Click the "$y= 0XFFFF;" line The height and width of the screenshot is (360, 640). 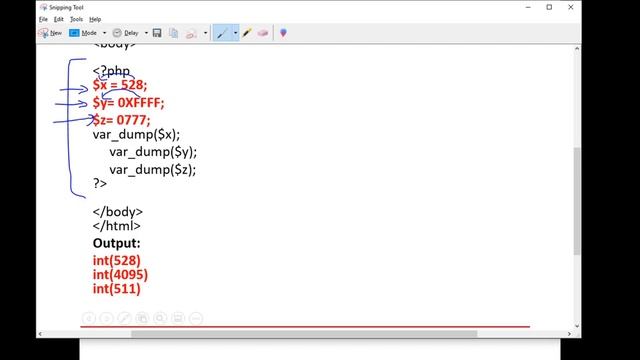(x=129, y=103)
